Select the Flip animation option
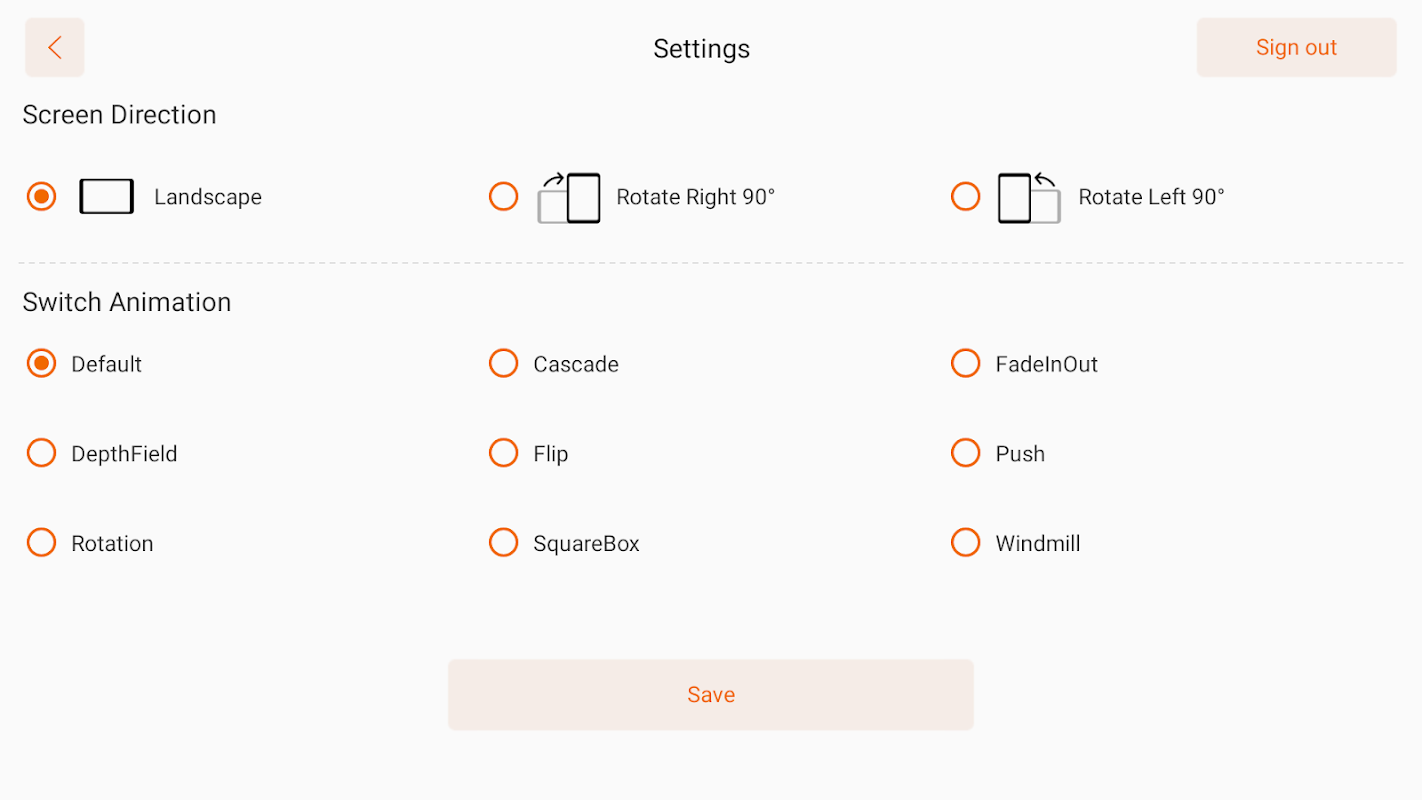Screen dimensions: 1422x800 click(503, 453)
